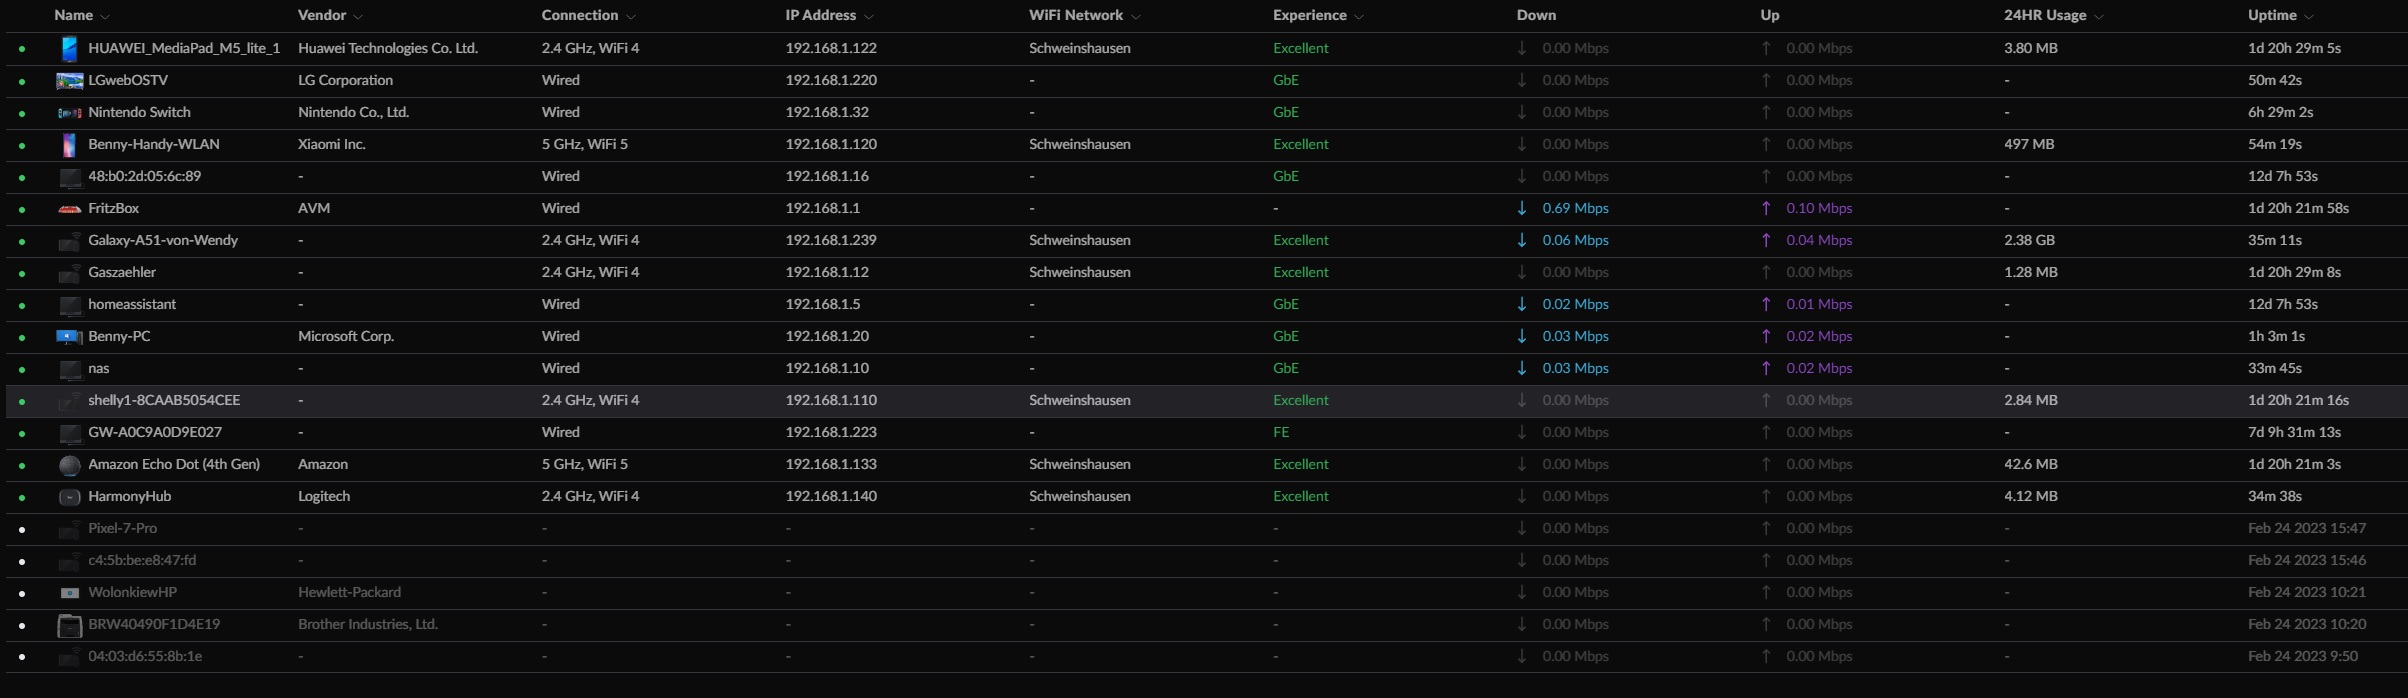Click the Benny-PC computer icon
The height and width of the screenshot is (698, 2408).
pyautogui.click(x=69, y=337)
